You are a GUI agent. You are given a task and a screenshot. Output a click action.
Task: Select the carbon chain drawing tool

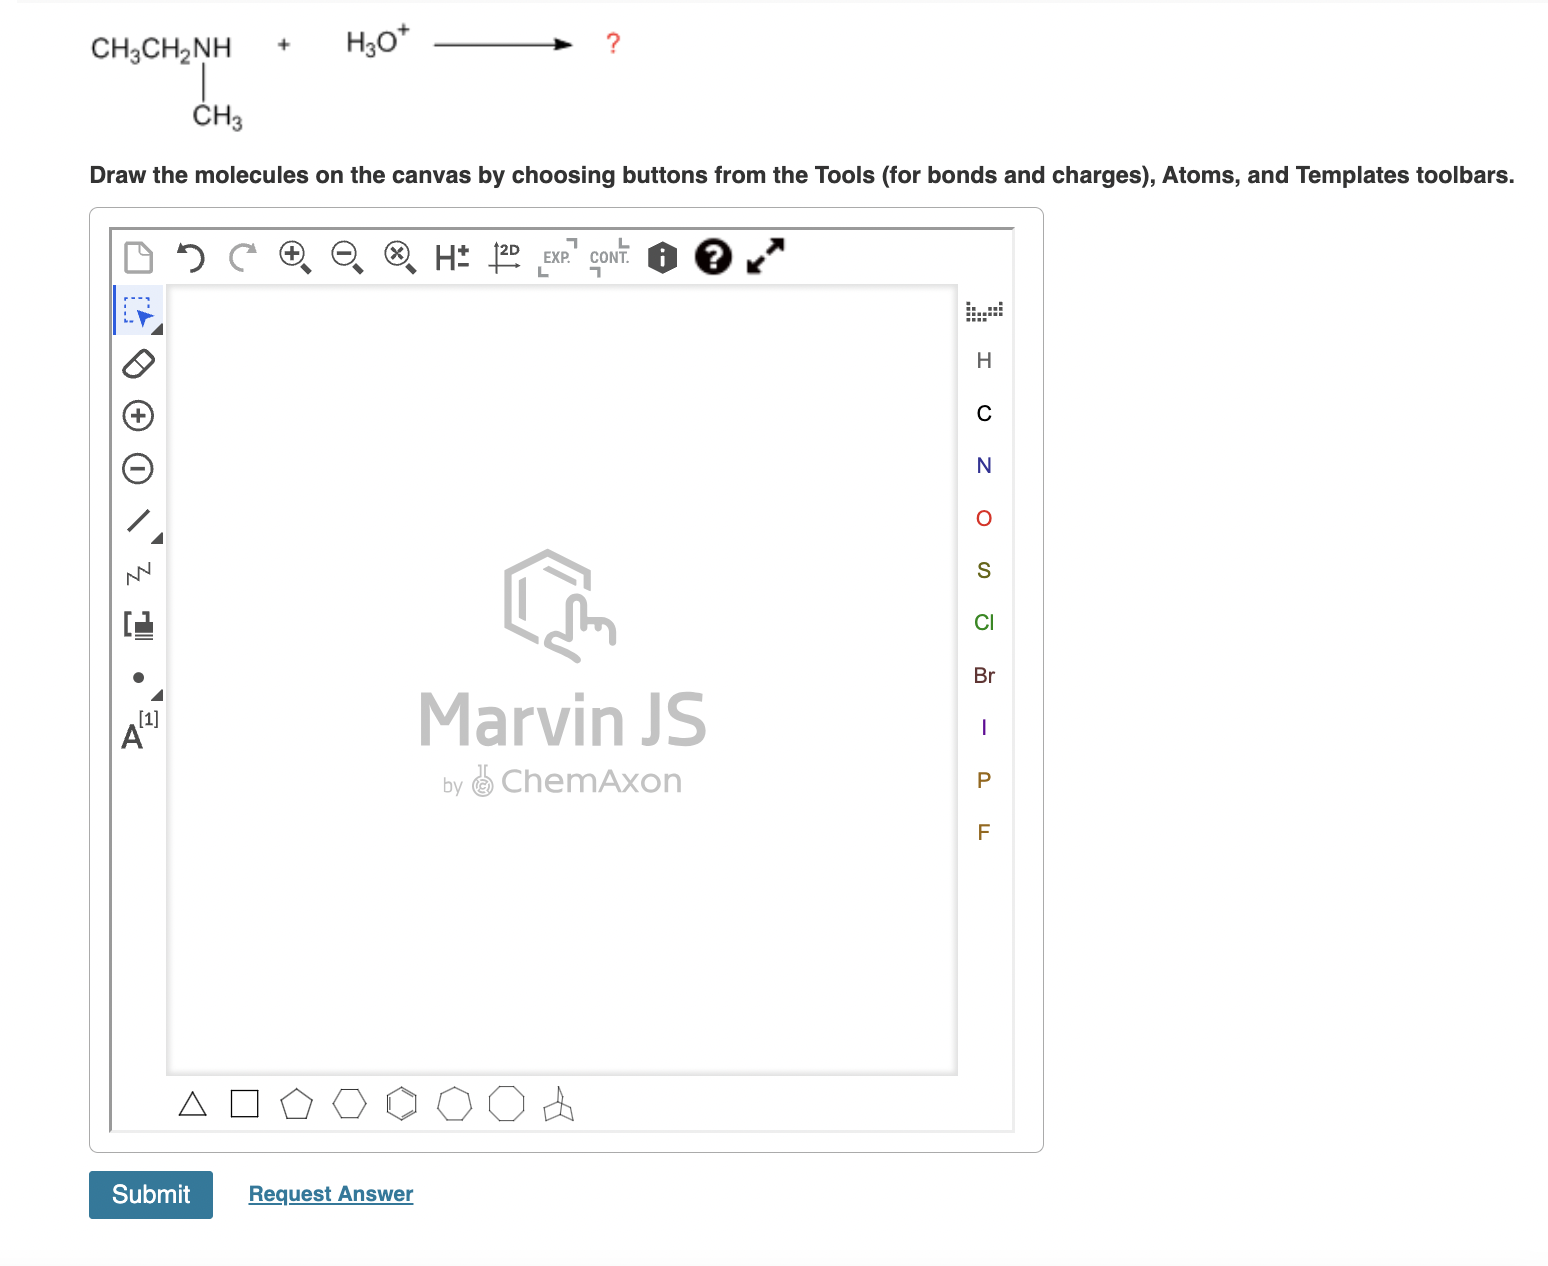(138, 573)
